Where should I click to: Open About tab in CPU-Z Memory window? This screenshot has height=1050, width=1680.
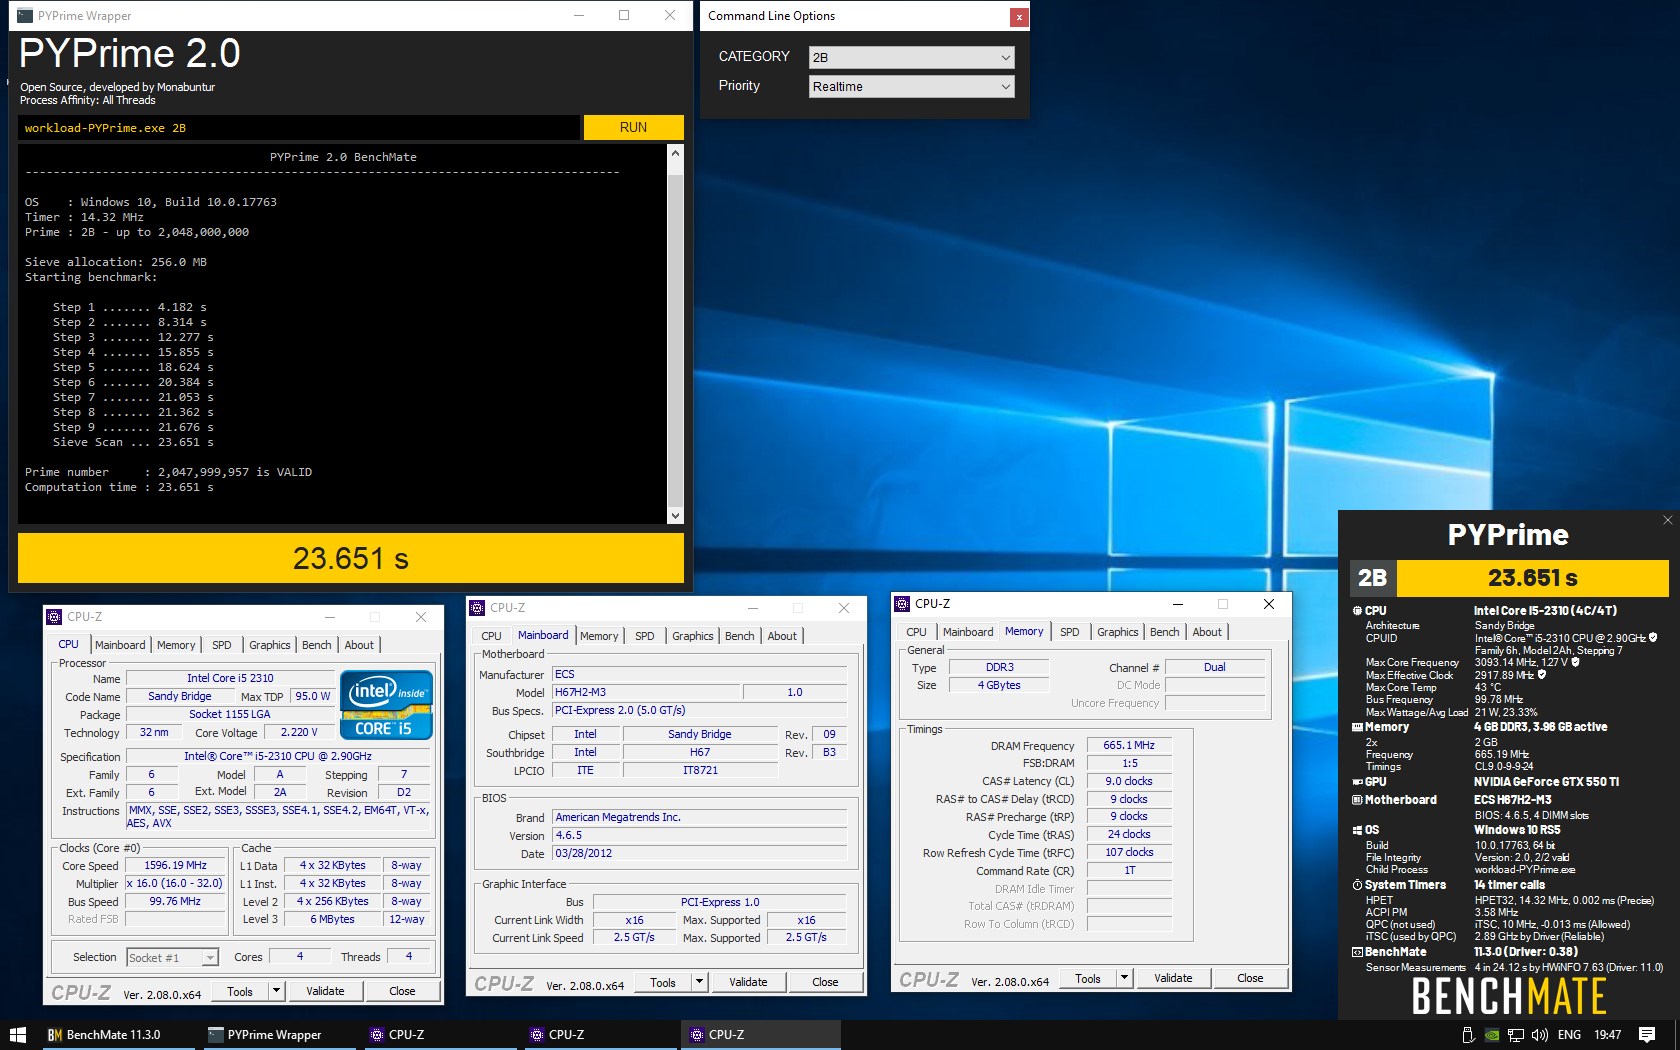[x=1207, y=632]
